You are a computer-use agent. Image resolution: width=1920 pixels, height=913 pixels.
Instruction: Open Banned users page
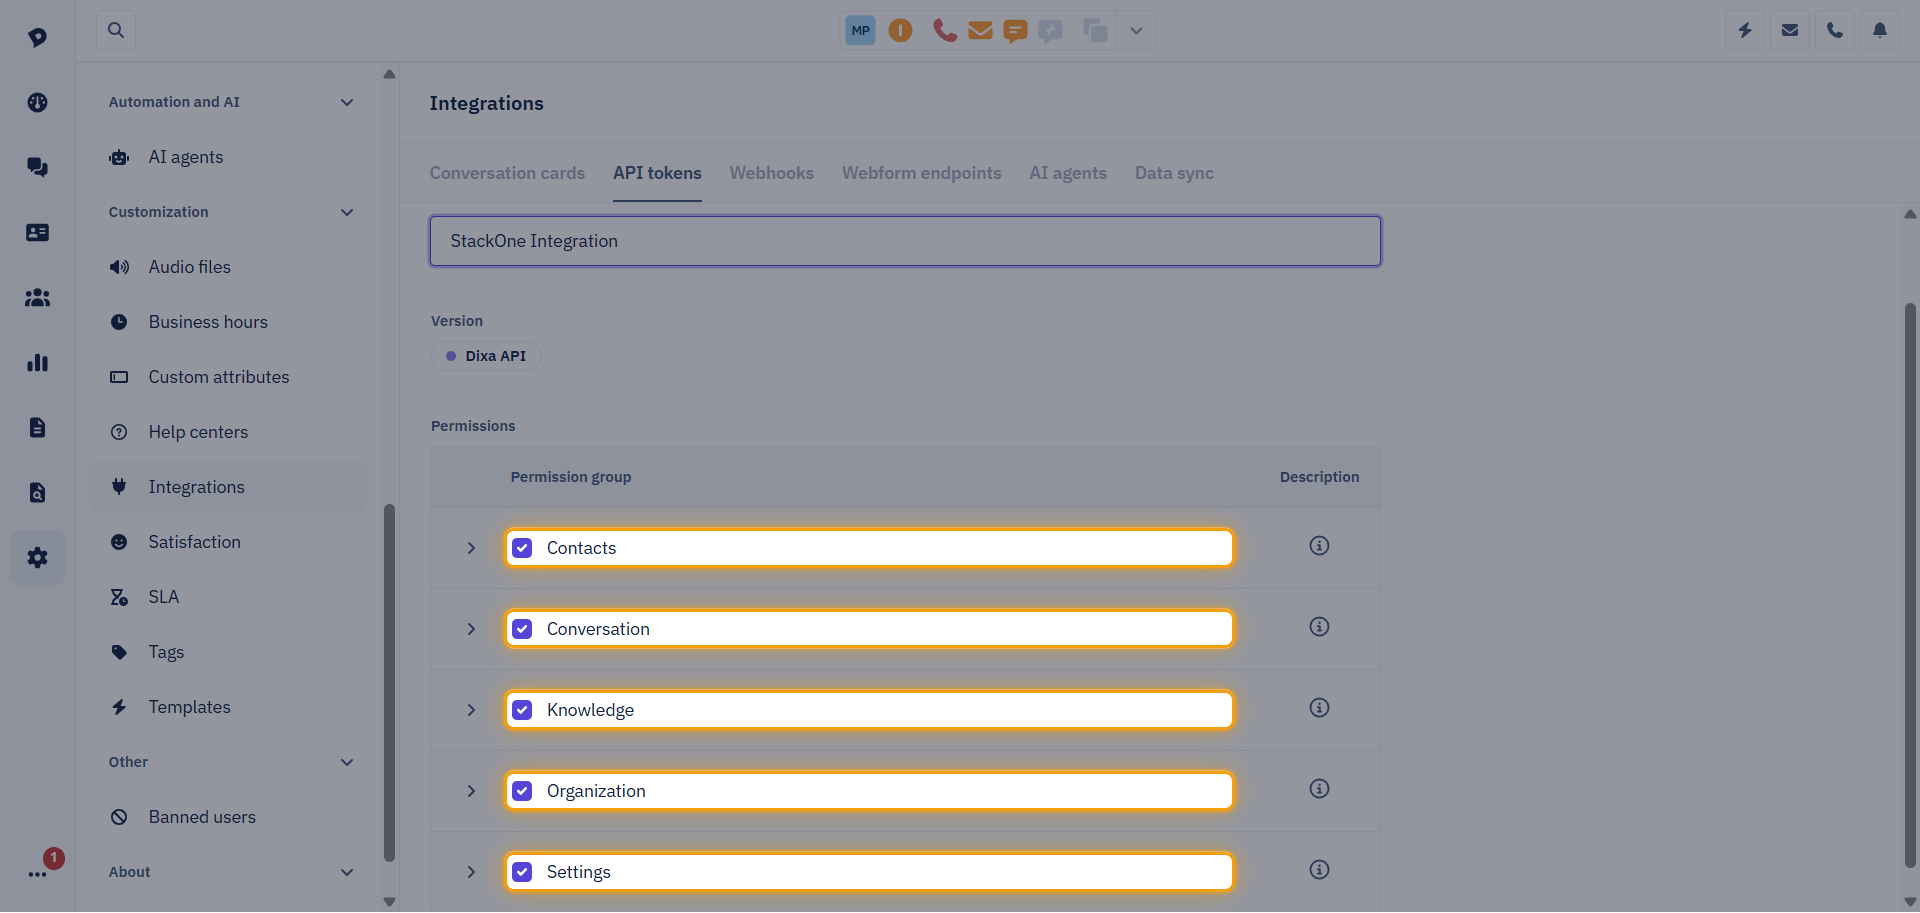point(229,817)
